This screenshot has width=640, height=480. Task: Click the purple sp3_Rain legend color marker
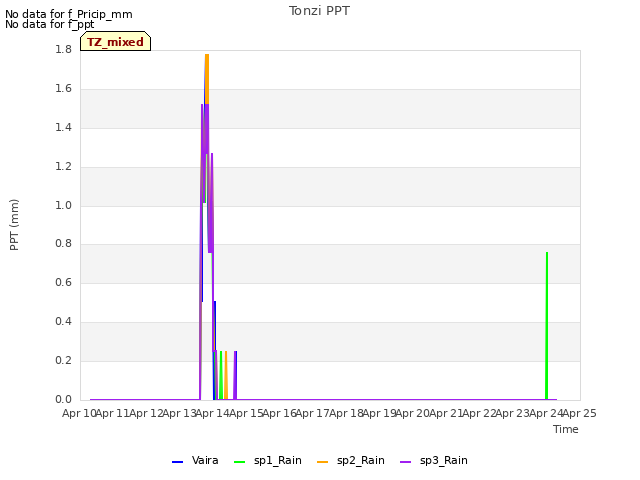(x=405, y=462)
